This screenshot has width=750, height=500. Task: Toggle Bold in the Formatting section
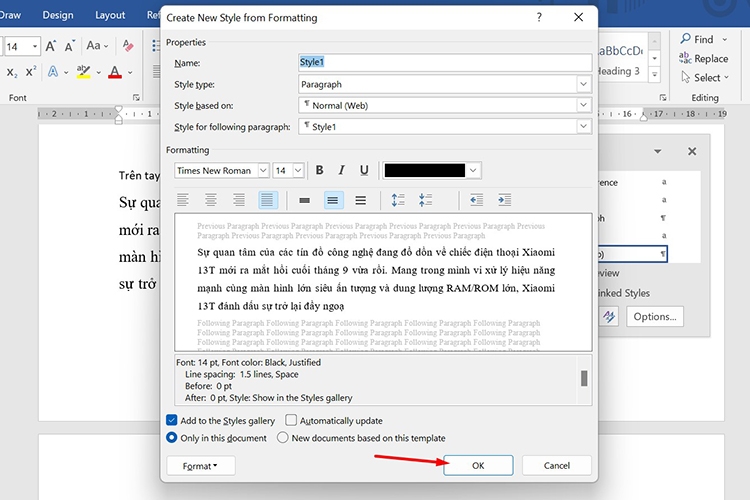click(x=320, y=170)
